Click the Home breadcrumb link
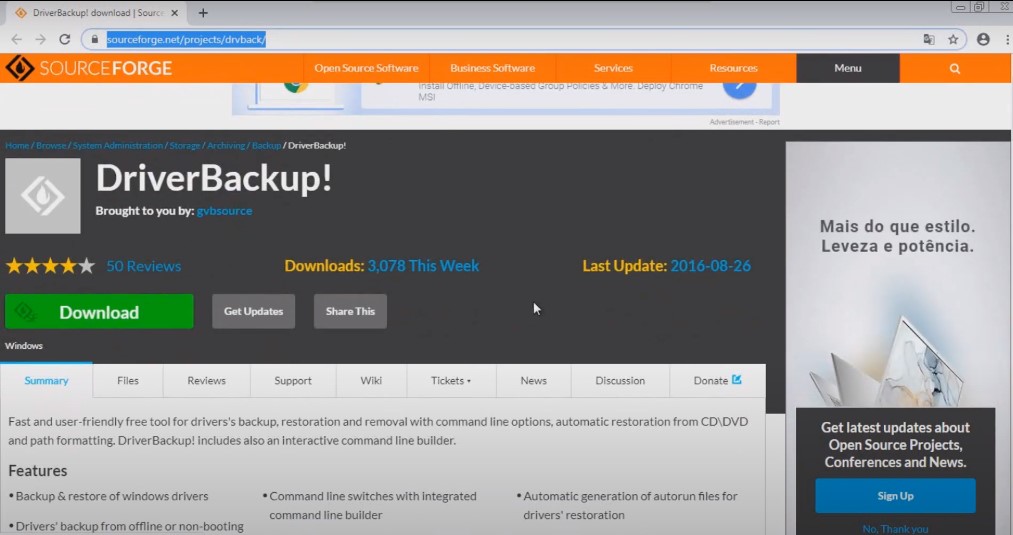Image resolution: width=1013 pixels, height=535 pixels. click(17, 145)
